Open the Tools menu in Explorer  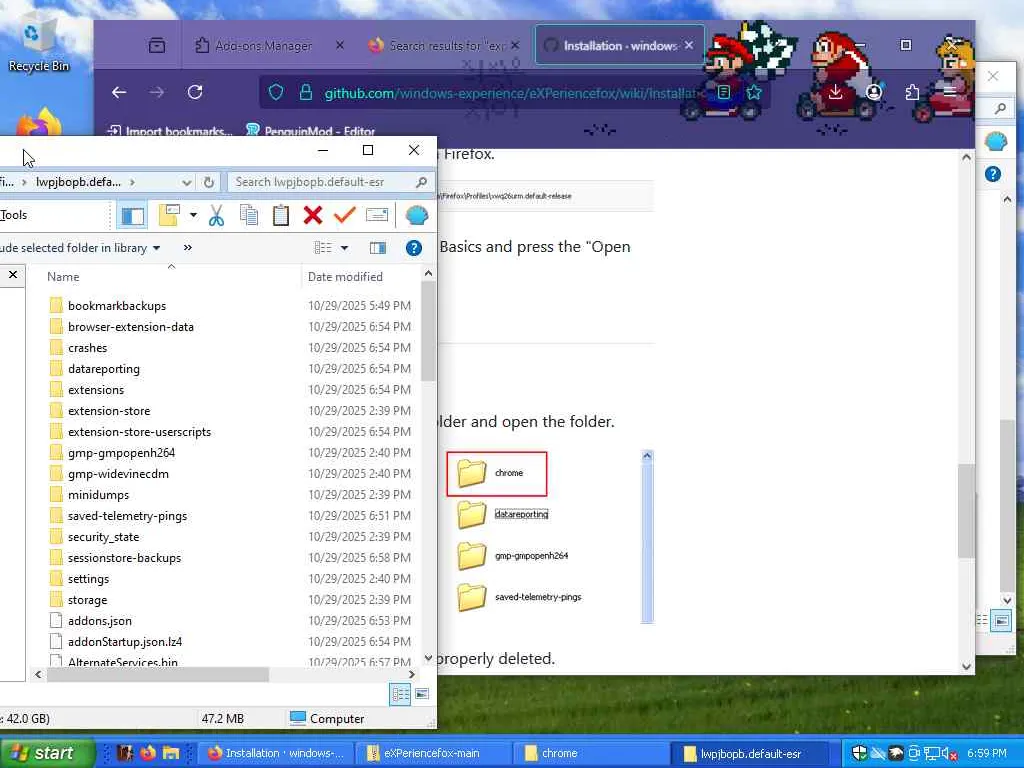[14, 215]
